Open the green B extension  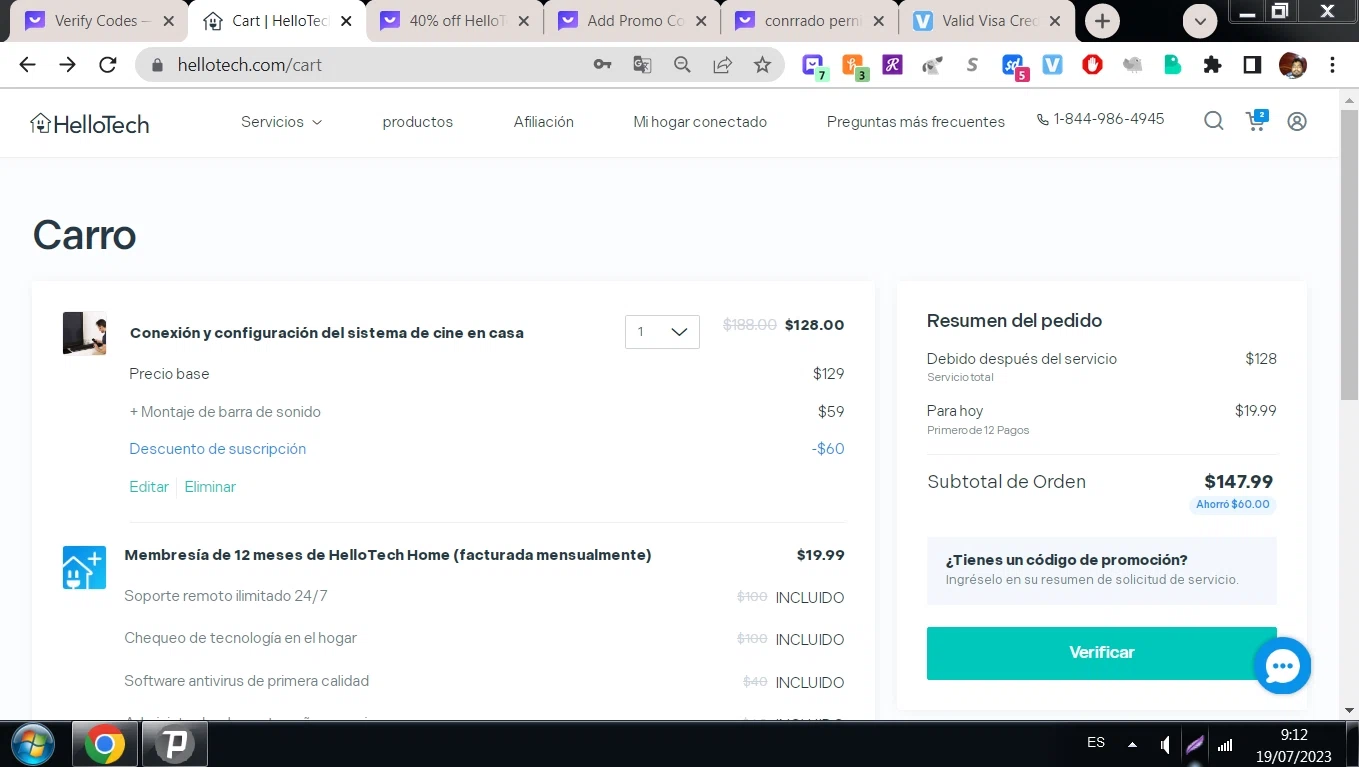(x=1172, y=65)
